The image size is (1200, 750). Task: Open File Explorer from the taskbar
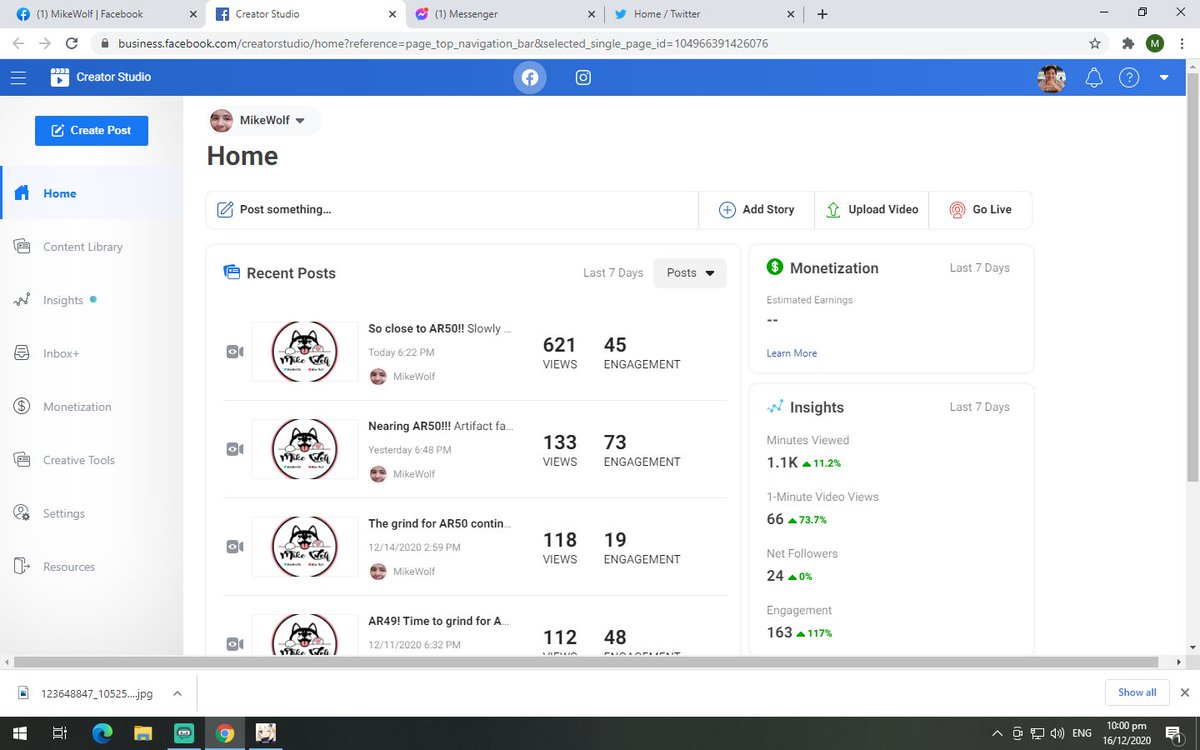coord(142,733)
